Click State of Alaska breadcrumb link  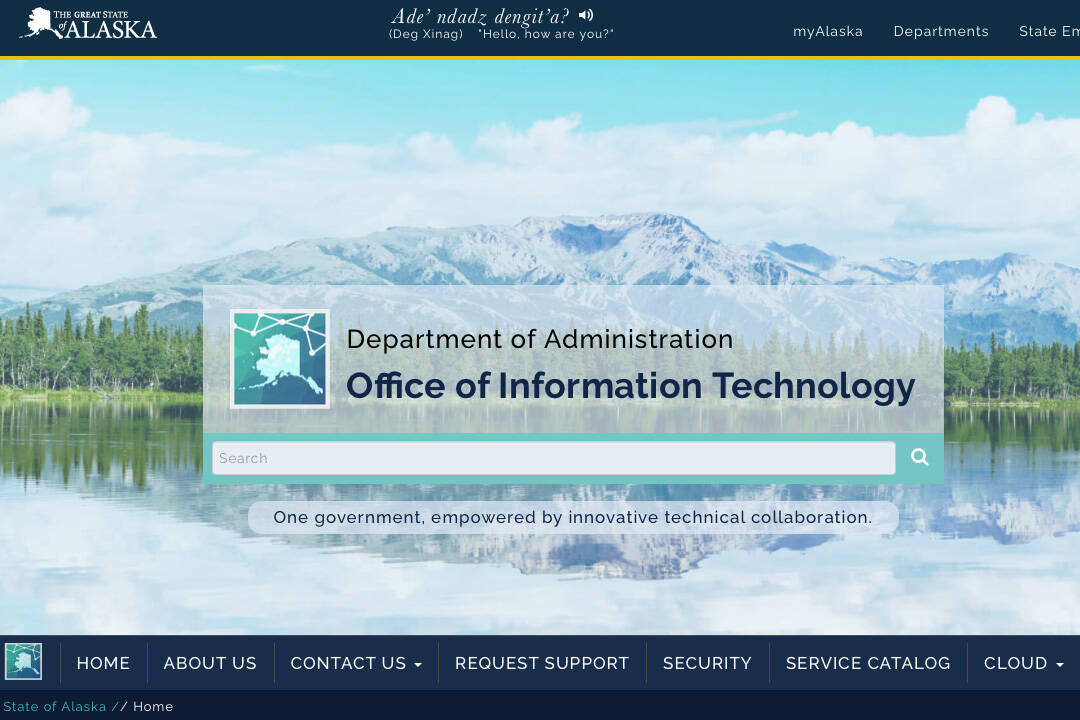tap(54, 706)
